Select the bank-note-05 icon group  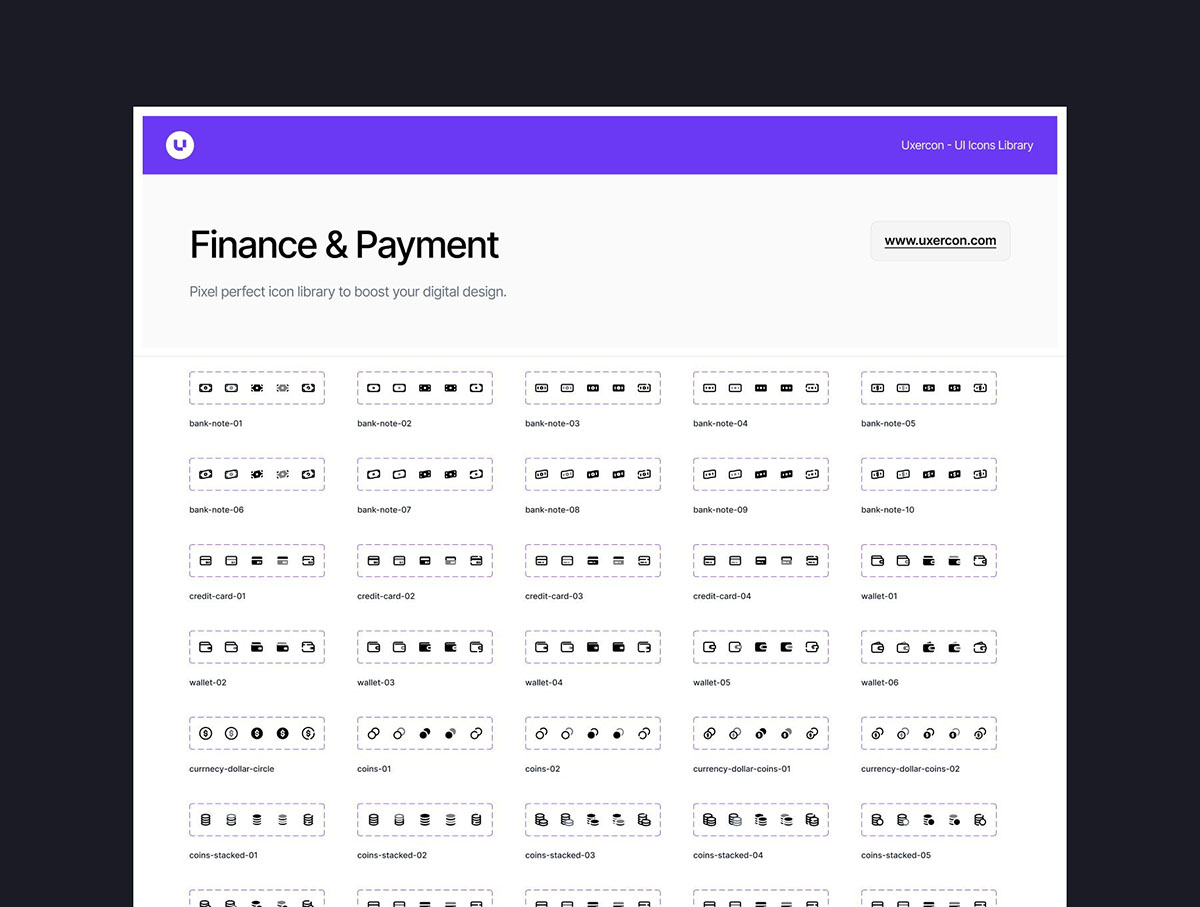929,387
